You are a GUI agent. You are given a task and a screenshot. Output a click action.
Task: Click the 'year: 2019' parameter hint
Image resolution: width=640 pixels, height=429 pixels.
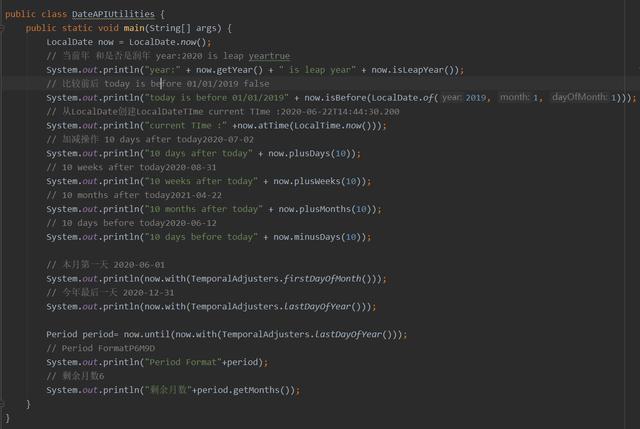(x=464, y=98)
